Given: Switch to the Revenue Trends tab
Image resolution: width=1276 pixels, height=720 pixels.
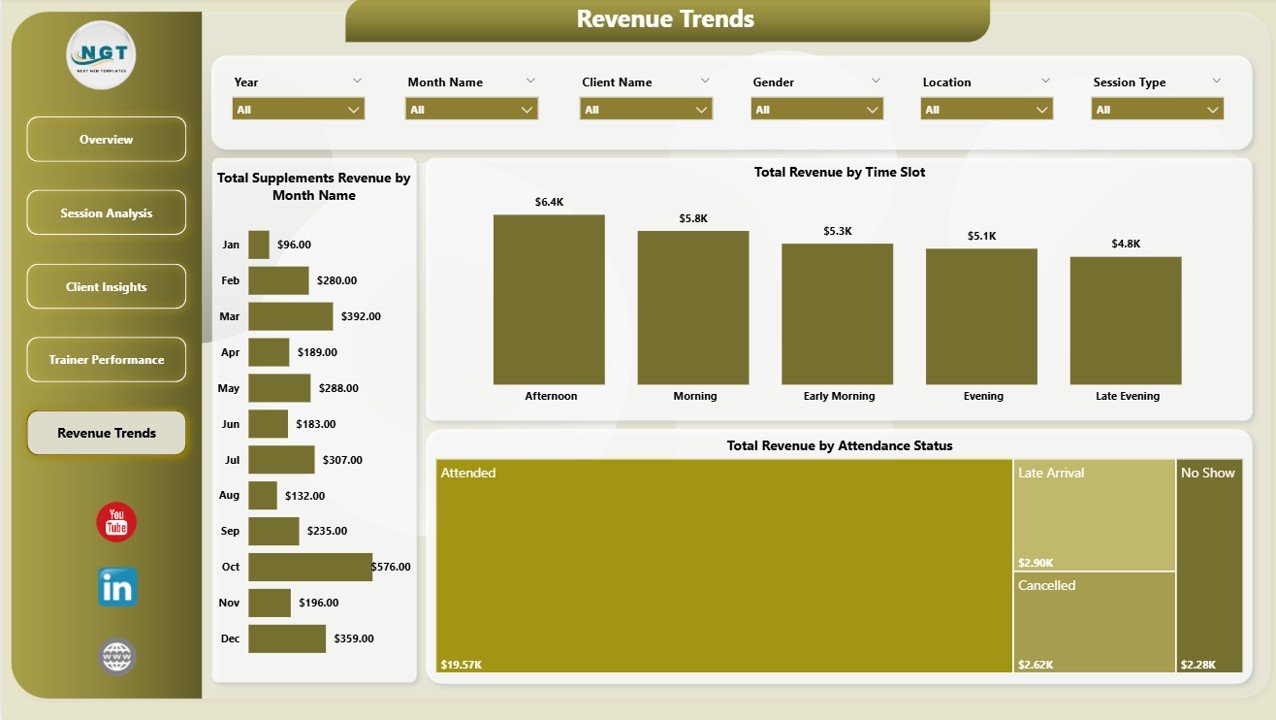Looking at the screenshot, I should coord(105,432).
